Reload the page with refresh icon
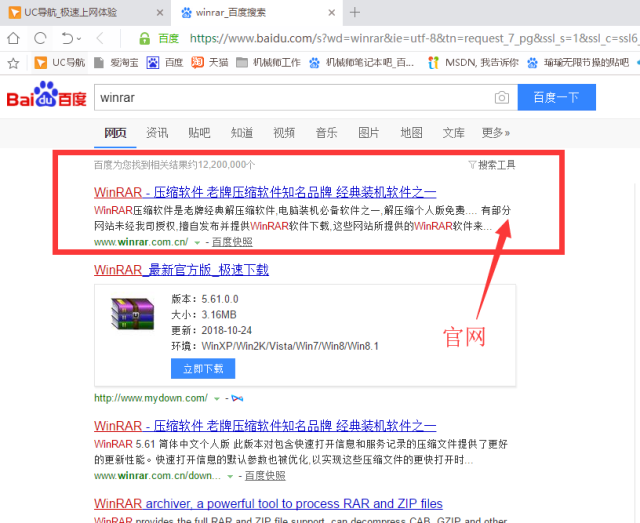Screen dimensions: 640x523 click(x=40, y=38)
